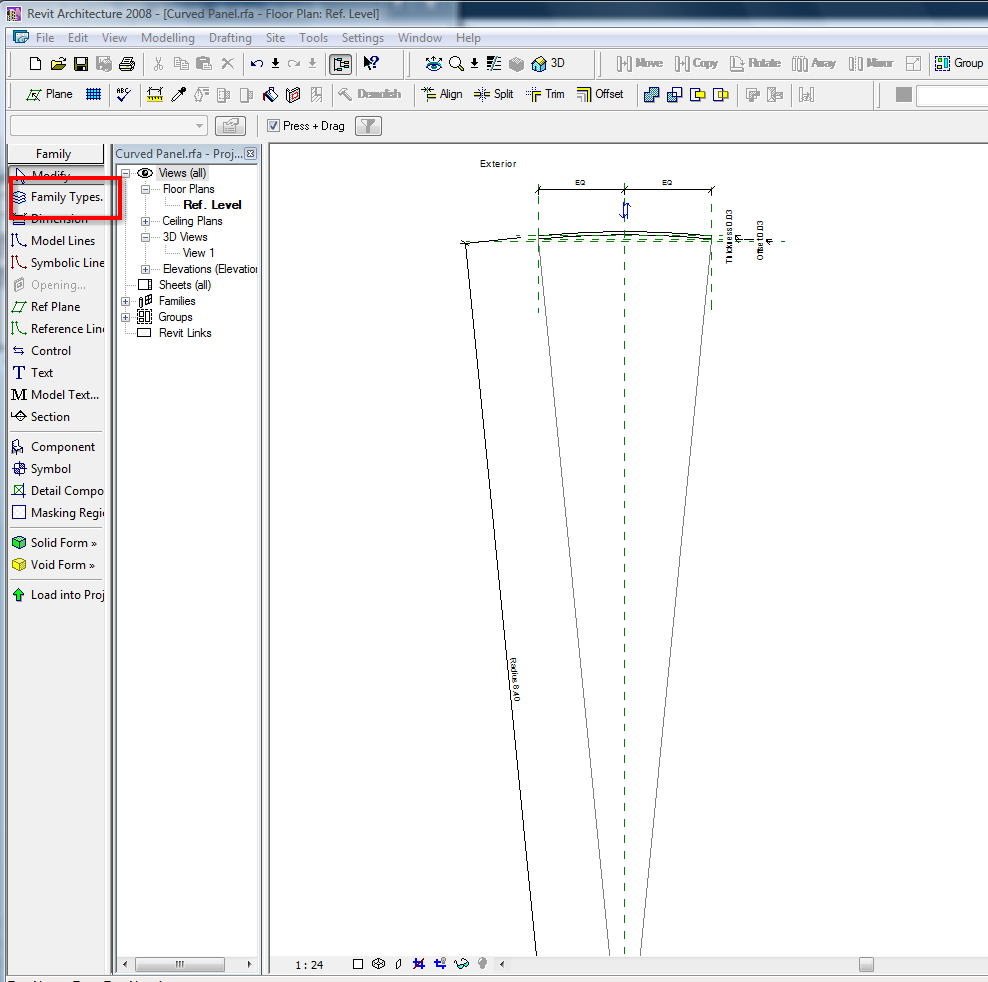This screenshot has height=982, width=988.
Task: Open the Settings menu
Action: point(362,38)
